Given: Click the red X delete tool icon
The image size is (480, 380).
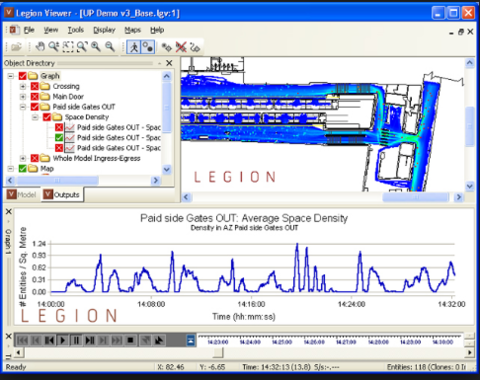Looking at the screenshot, I should [x=181, y=47].
